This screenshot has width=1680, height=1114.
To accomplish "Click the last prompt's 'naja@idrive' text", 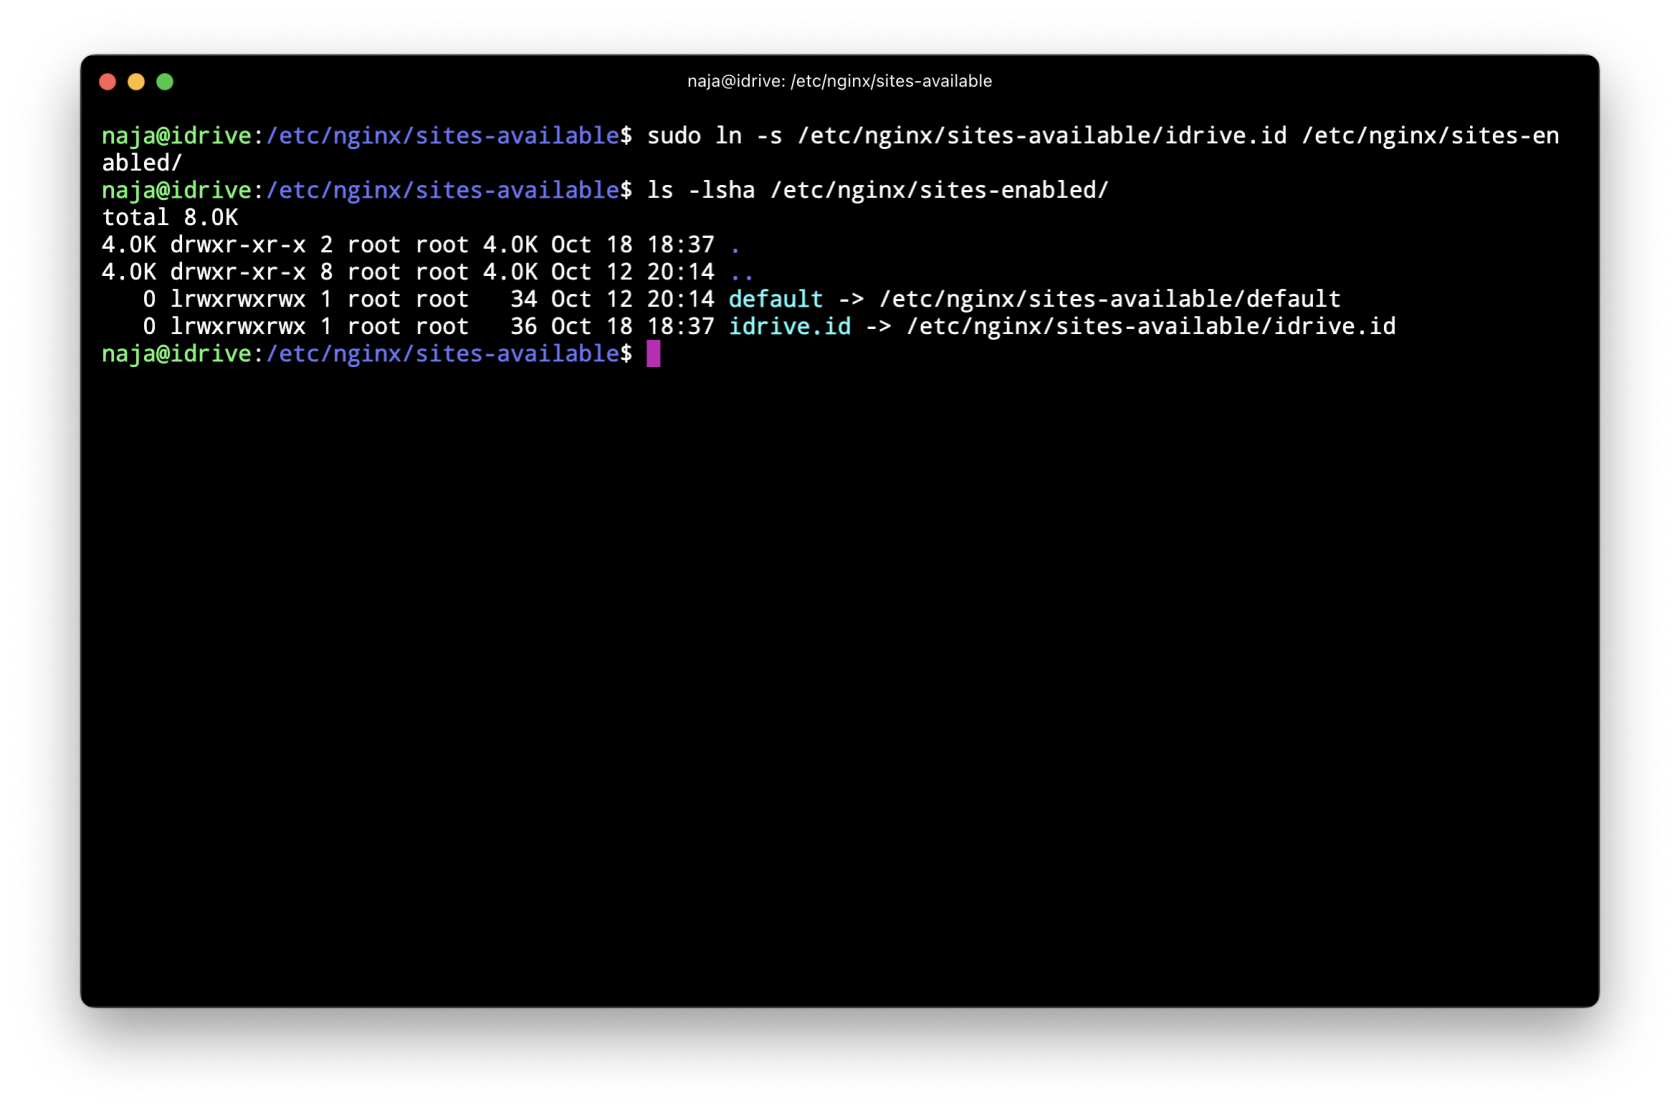I will (177, 353).
